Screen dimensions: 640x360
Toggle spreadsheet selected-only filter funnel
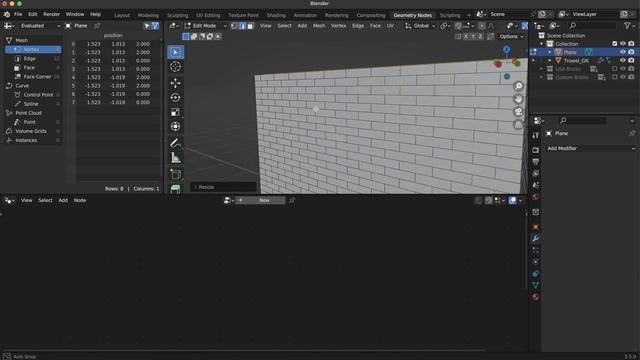point(156,26)
